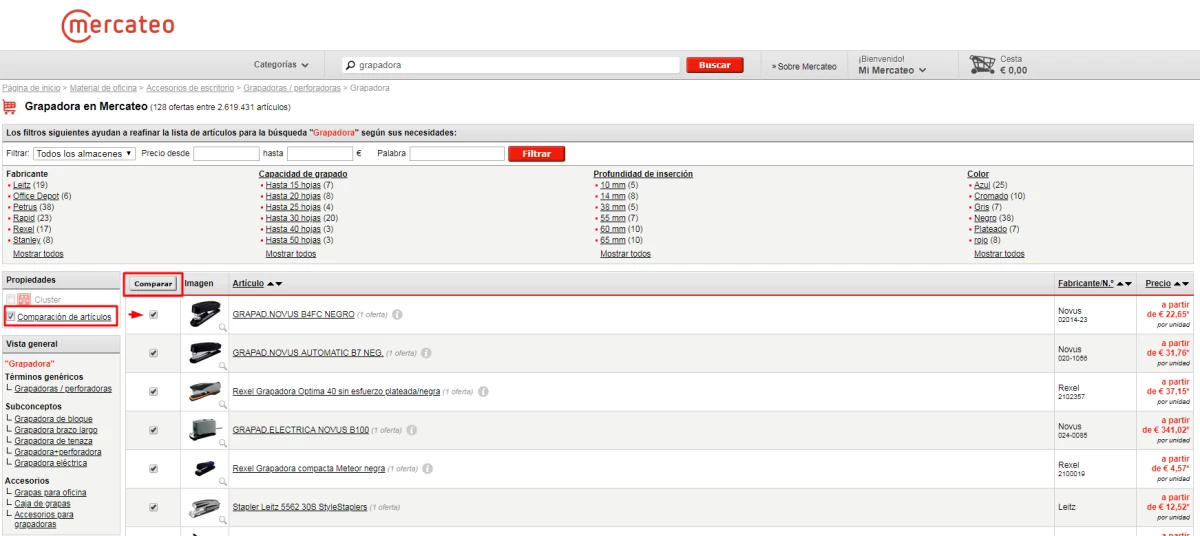Click the red Filtrar button
Image resolution: width=1200 pixels, height=536 pixels.
[536, 154]
